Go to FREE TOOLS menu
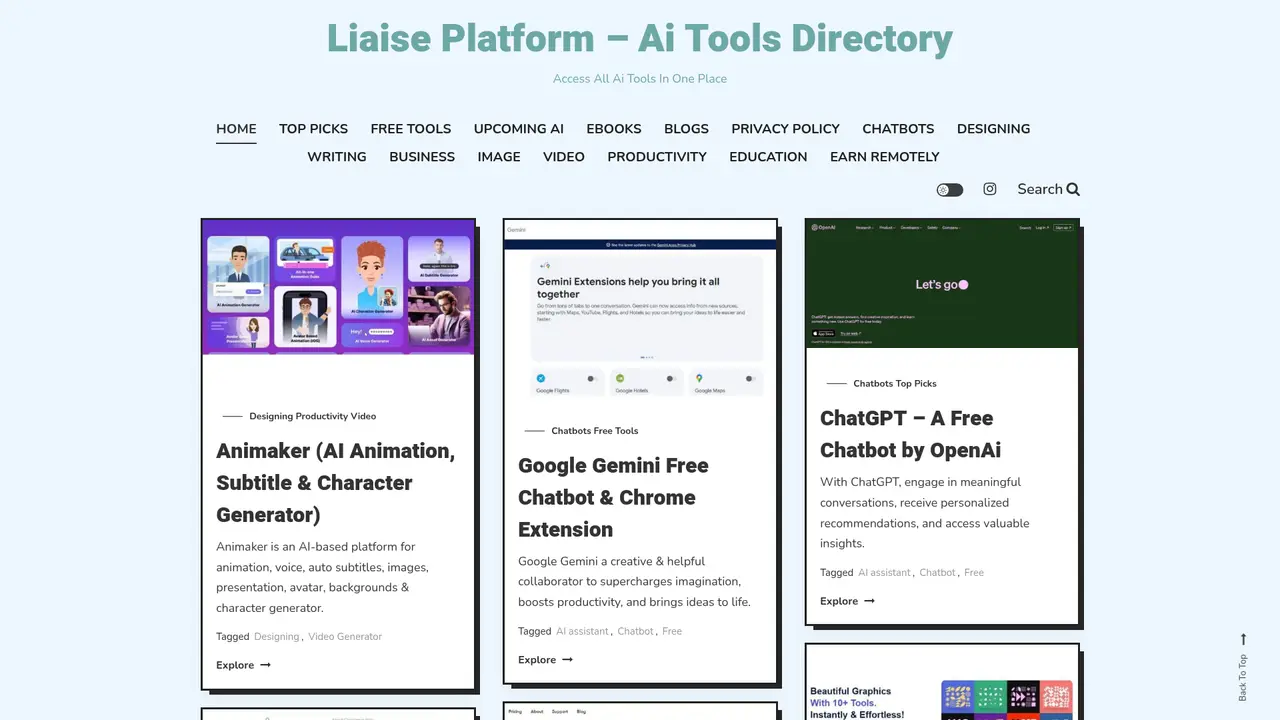 click(411, 129)
